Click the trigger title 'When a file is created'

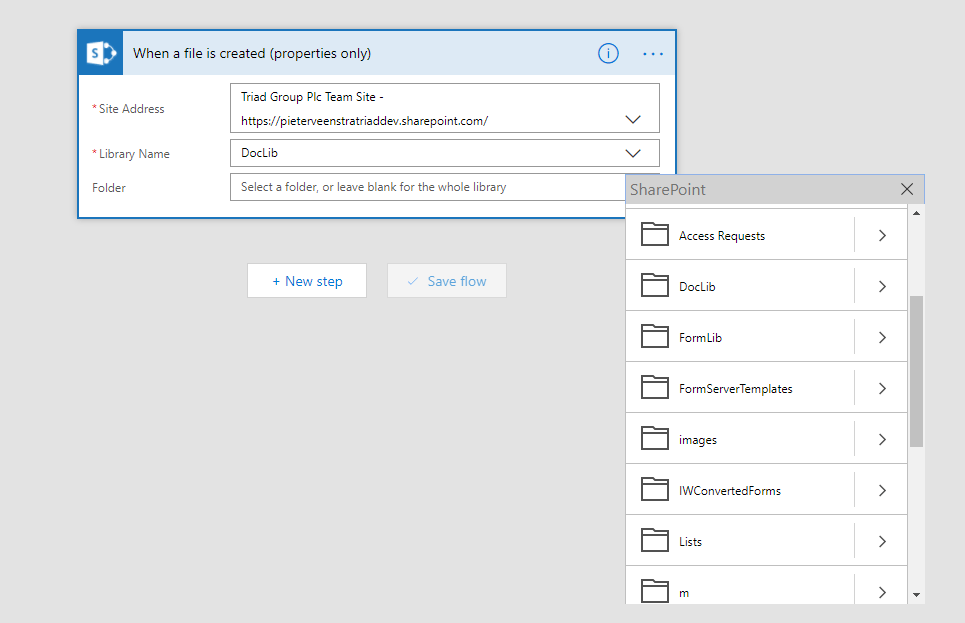(x=252, y=54)
